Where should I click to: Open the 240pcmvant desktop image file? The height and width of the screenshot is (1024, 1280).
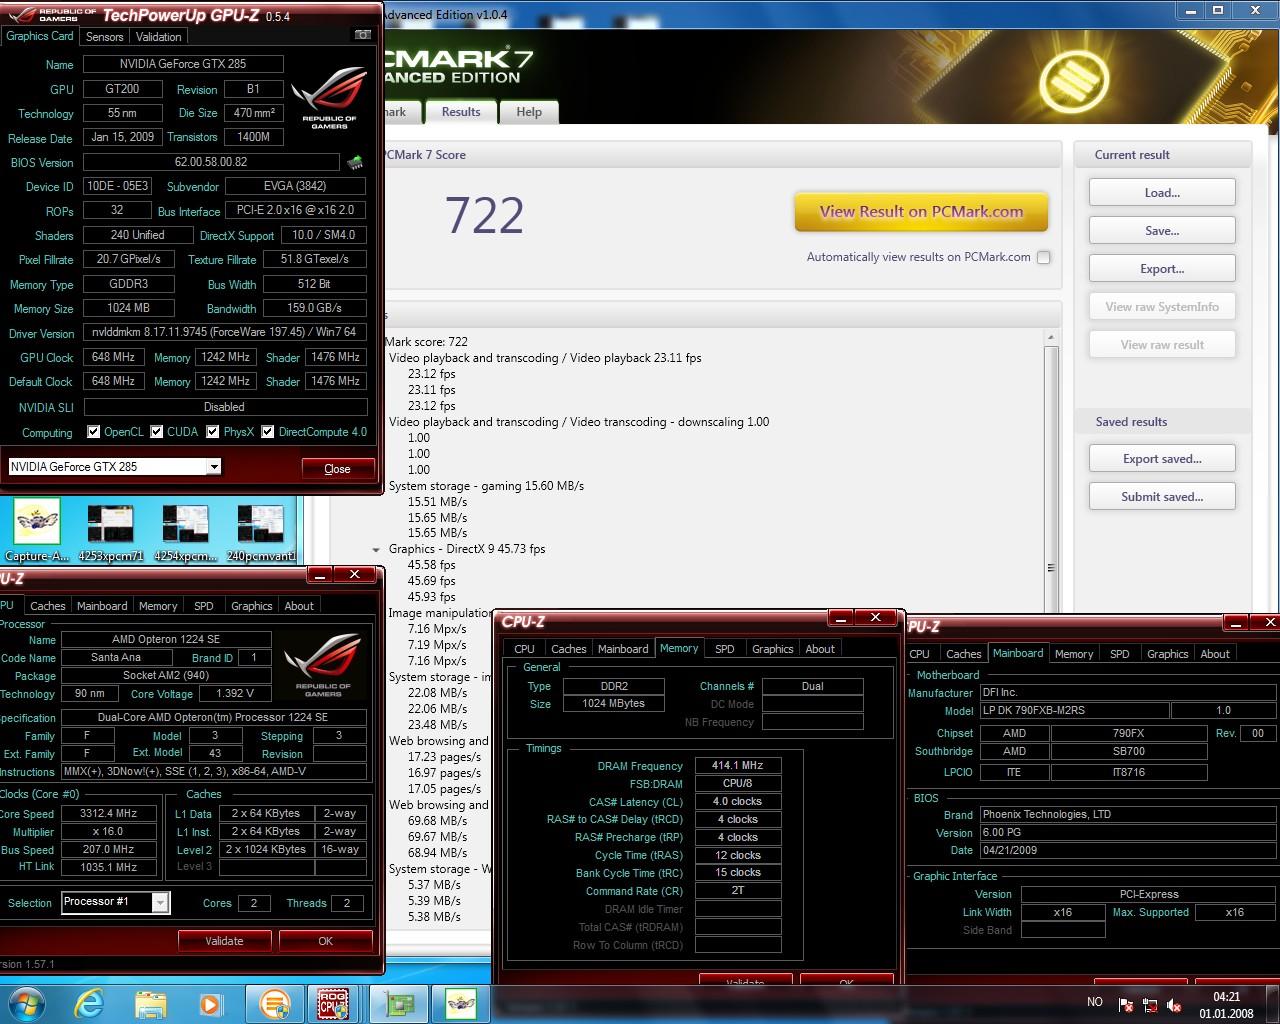259,533
